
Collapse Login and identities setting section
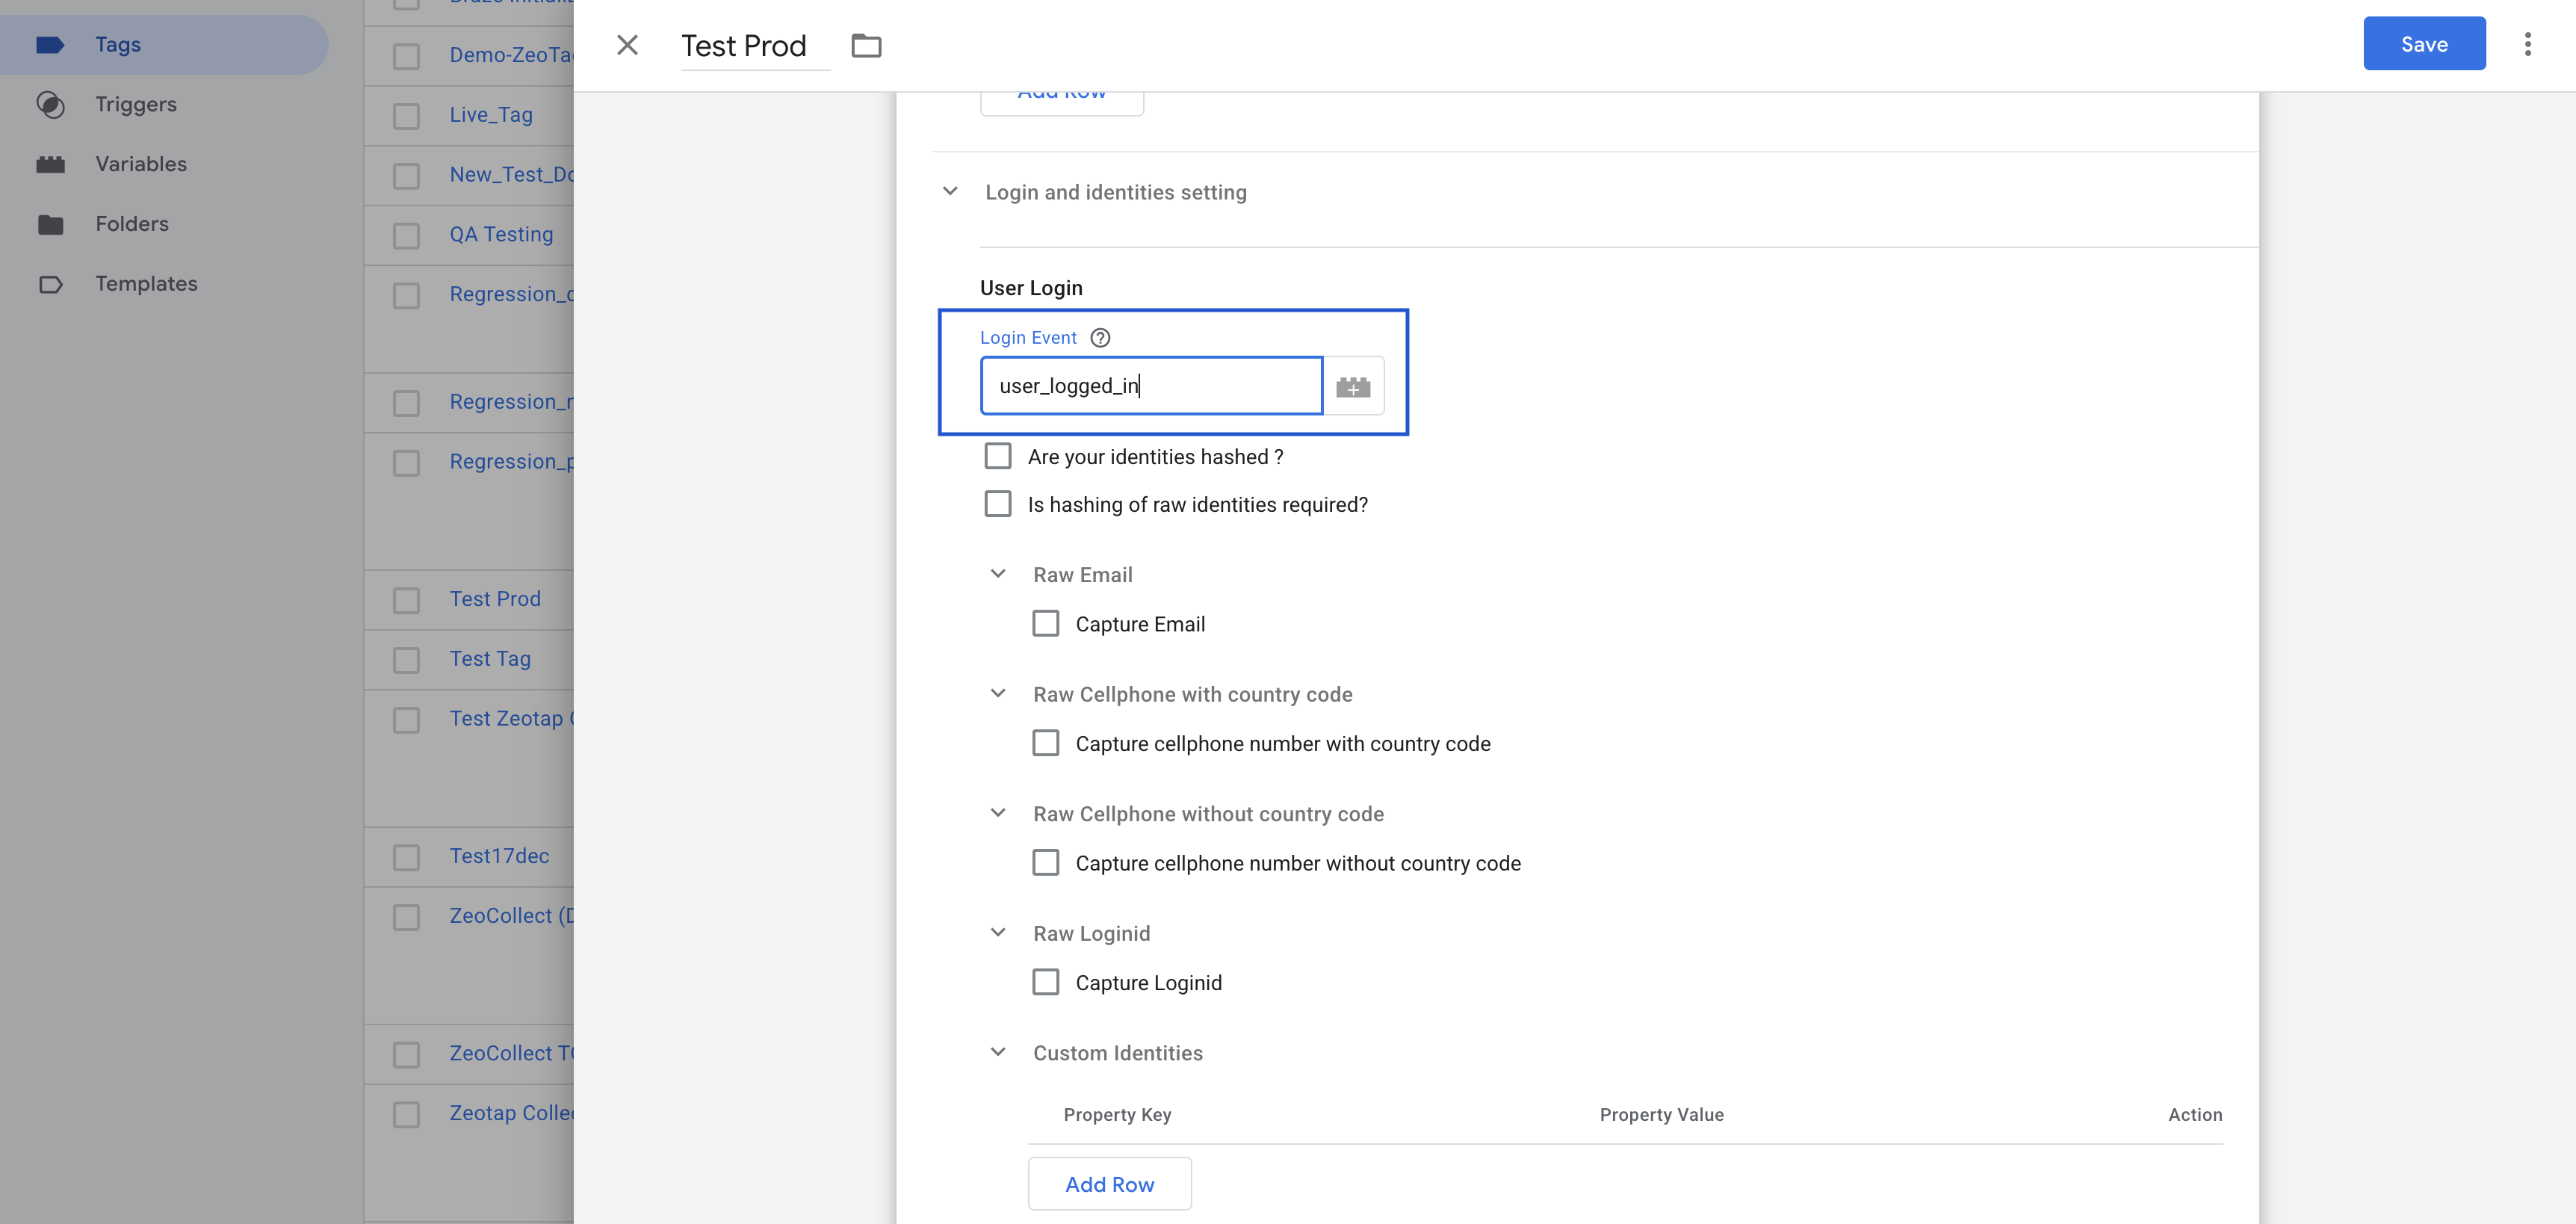coord(950,191)
